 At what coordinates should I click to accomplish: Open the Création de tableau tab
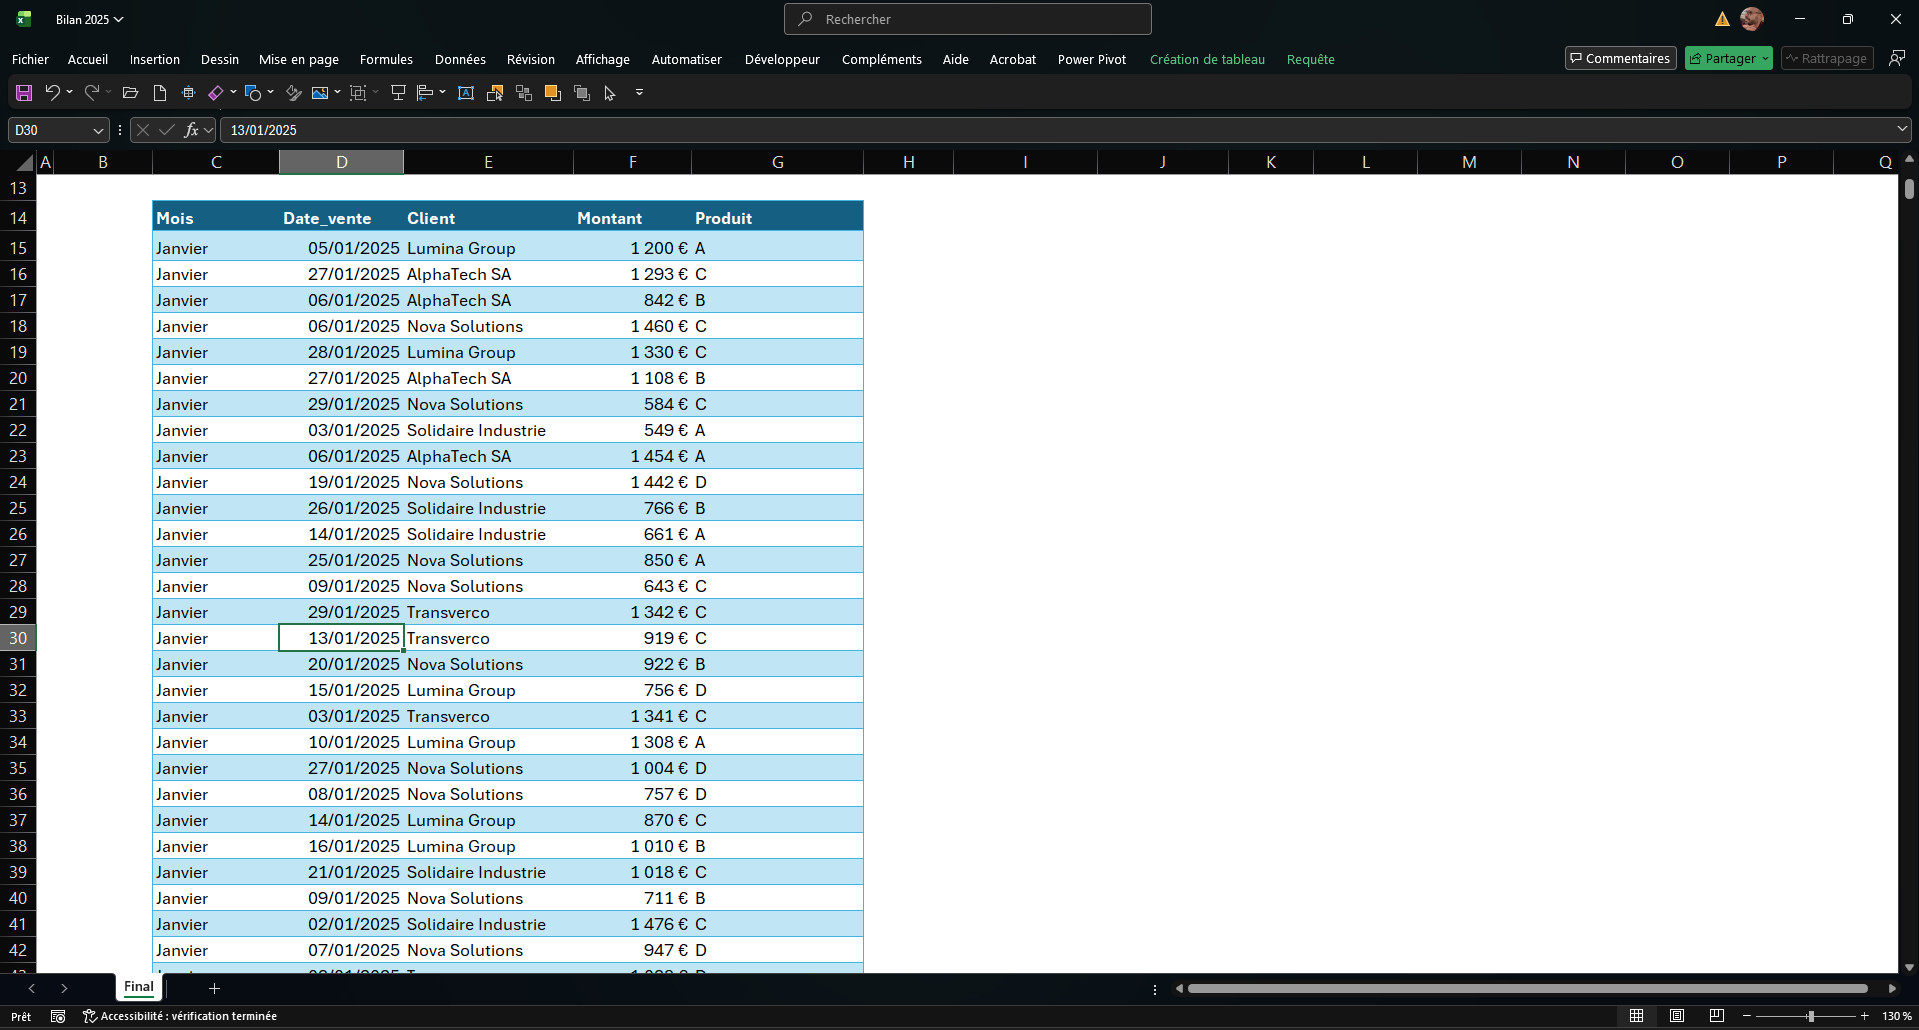click(1207, 59)
